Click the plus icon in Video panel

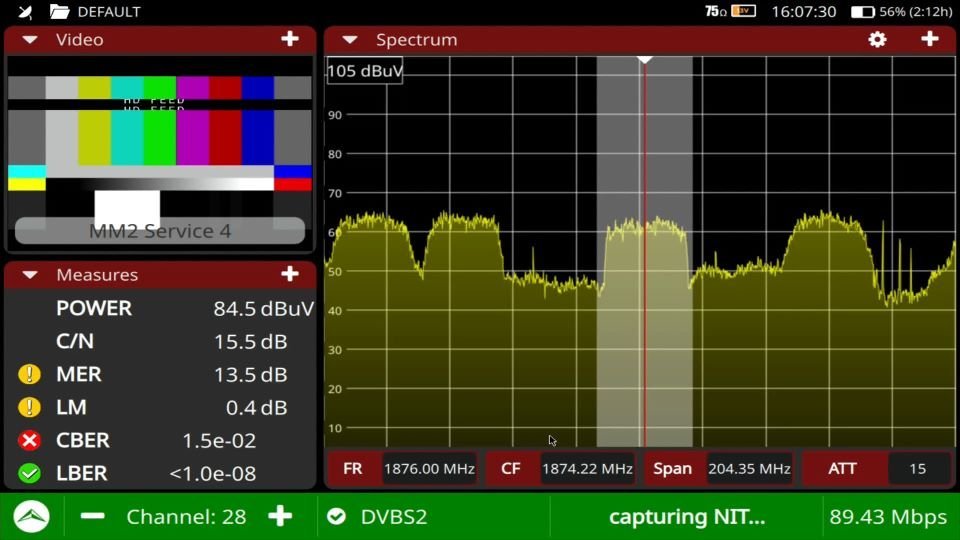pos(289,39)
